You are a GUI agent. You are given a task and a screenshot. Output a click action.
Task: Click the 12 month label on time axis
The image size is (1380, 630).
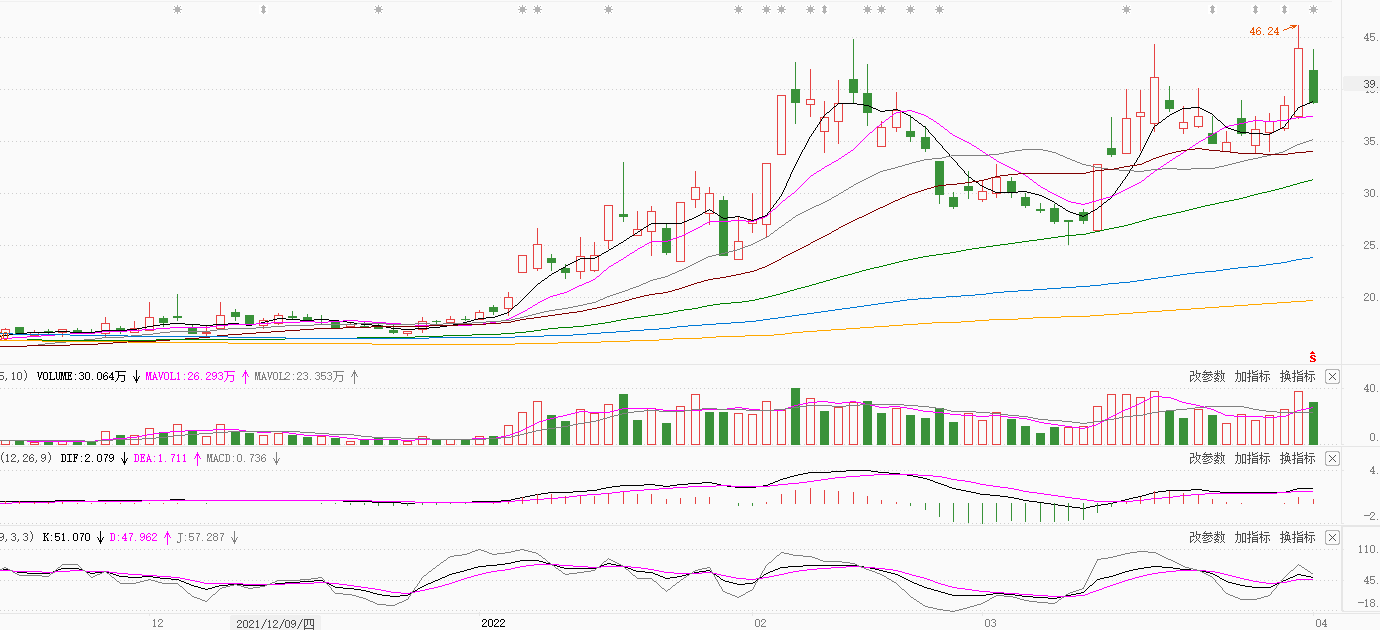tap(157, 623)
